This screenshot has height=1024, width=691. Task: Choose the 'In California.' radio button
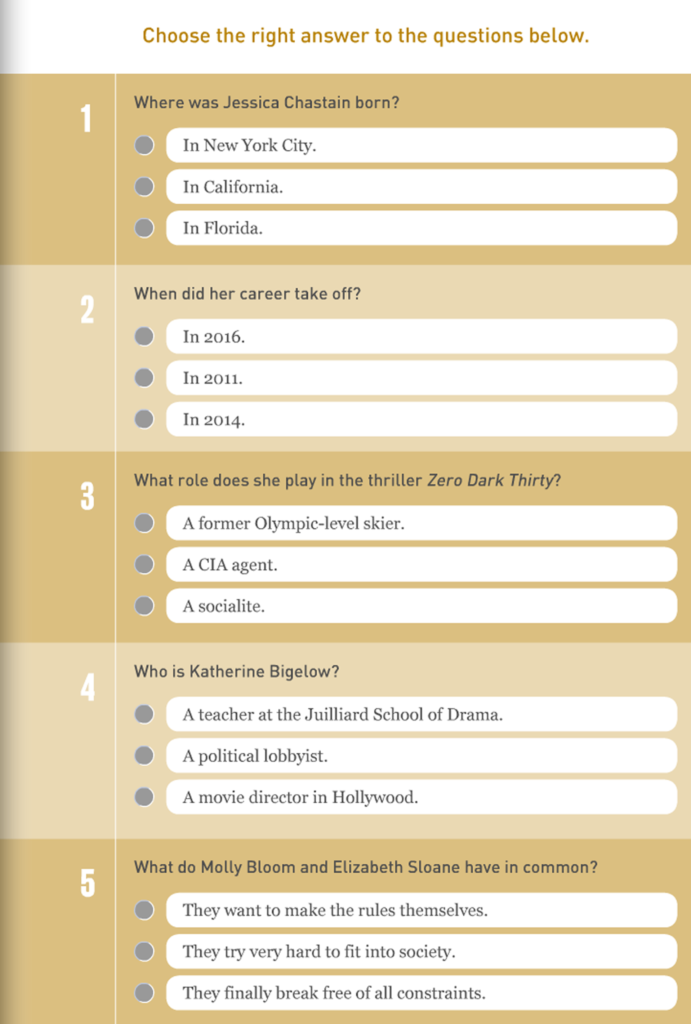click(145, 187)
